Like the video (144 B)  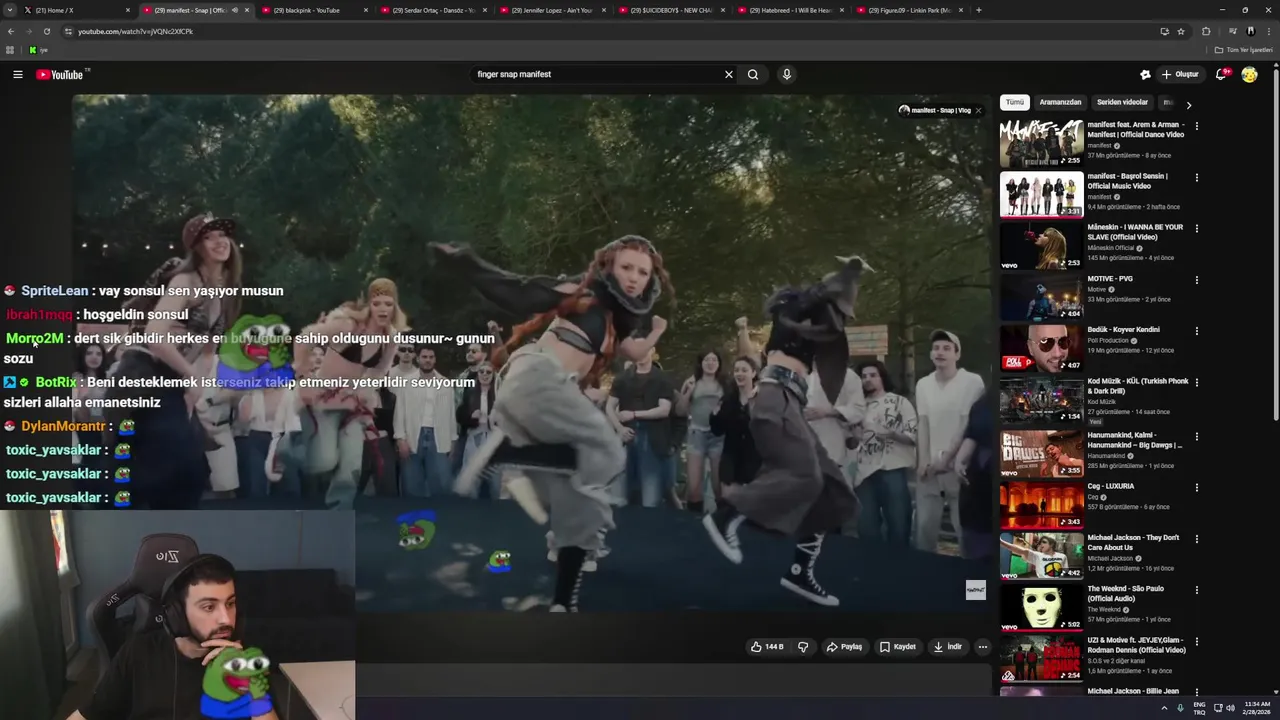(767, 647)
